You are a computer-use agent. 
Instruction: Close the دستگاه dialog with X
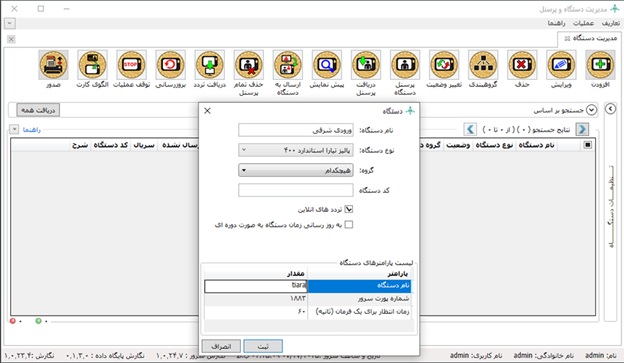tap(207, 111)
